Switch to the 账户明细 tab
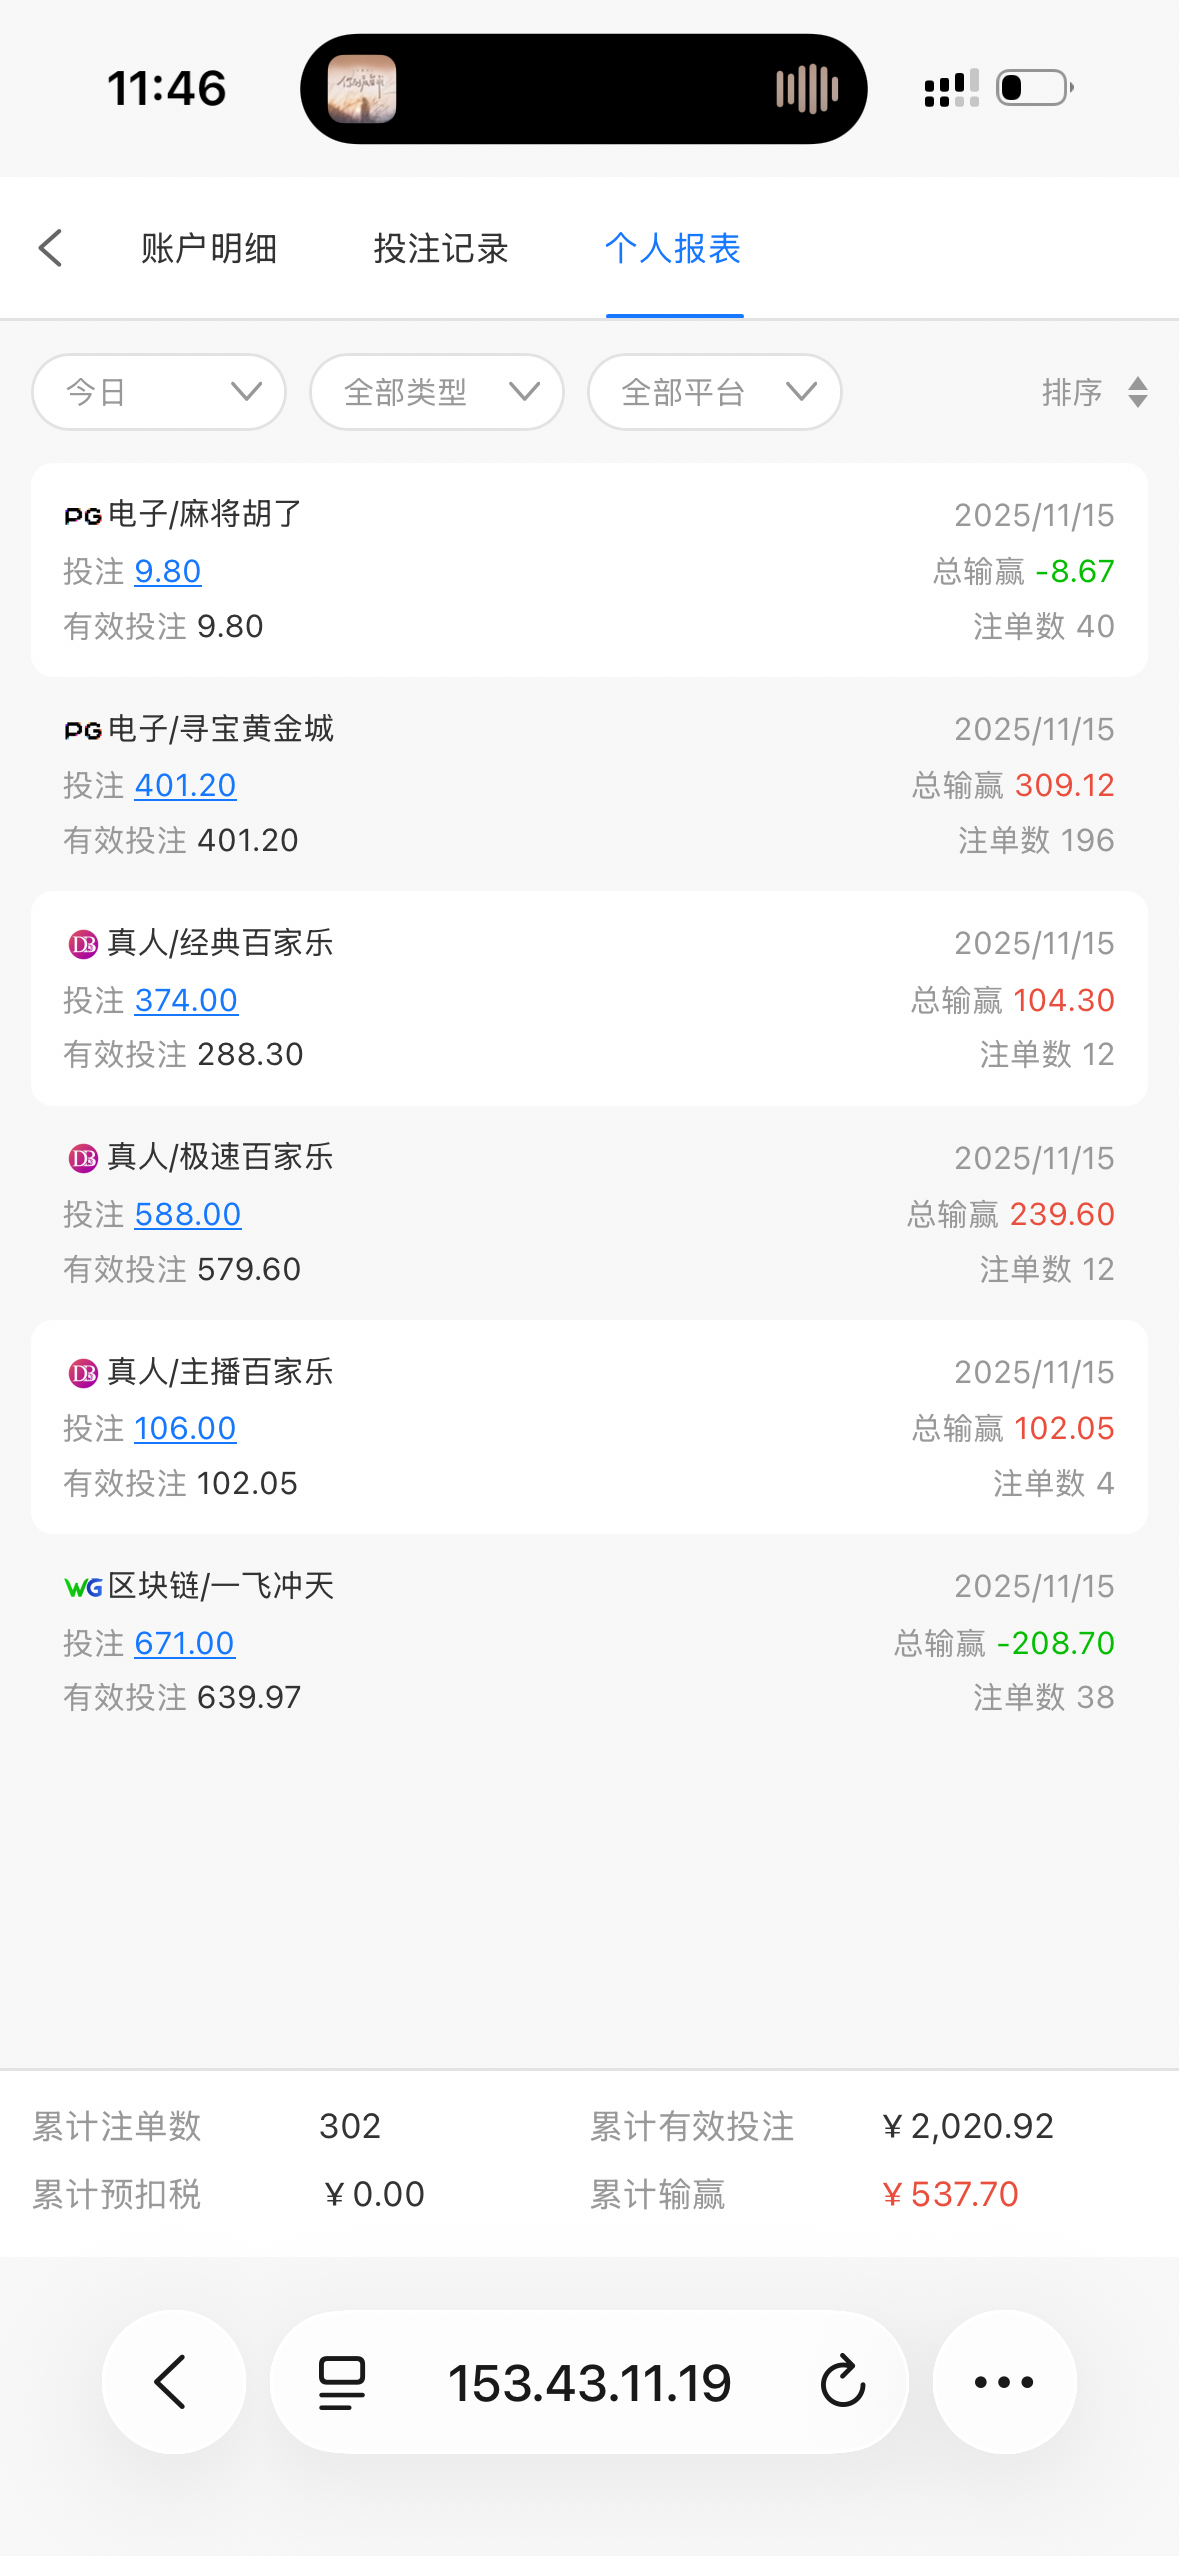The width and height of the screenshot is (1179, 2556). coord(209,248)
